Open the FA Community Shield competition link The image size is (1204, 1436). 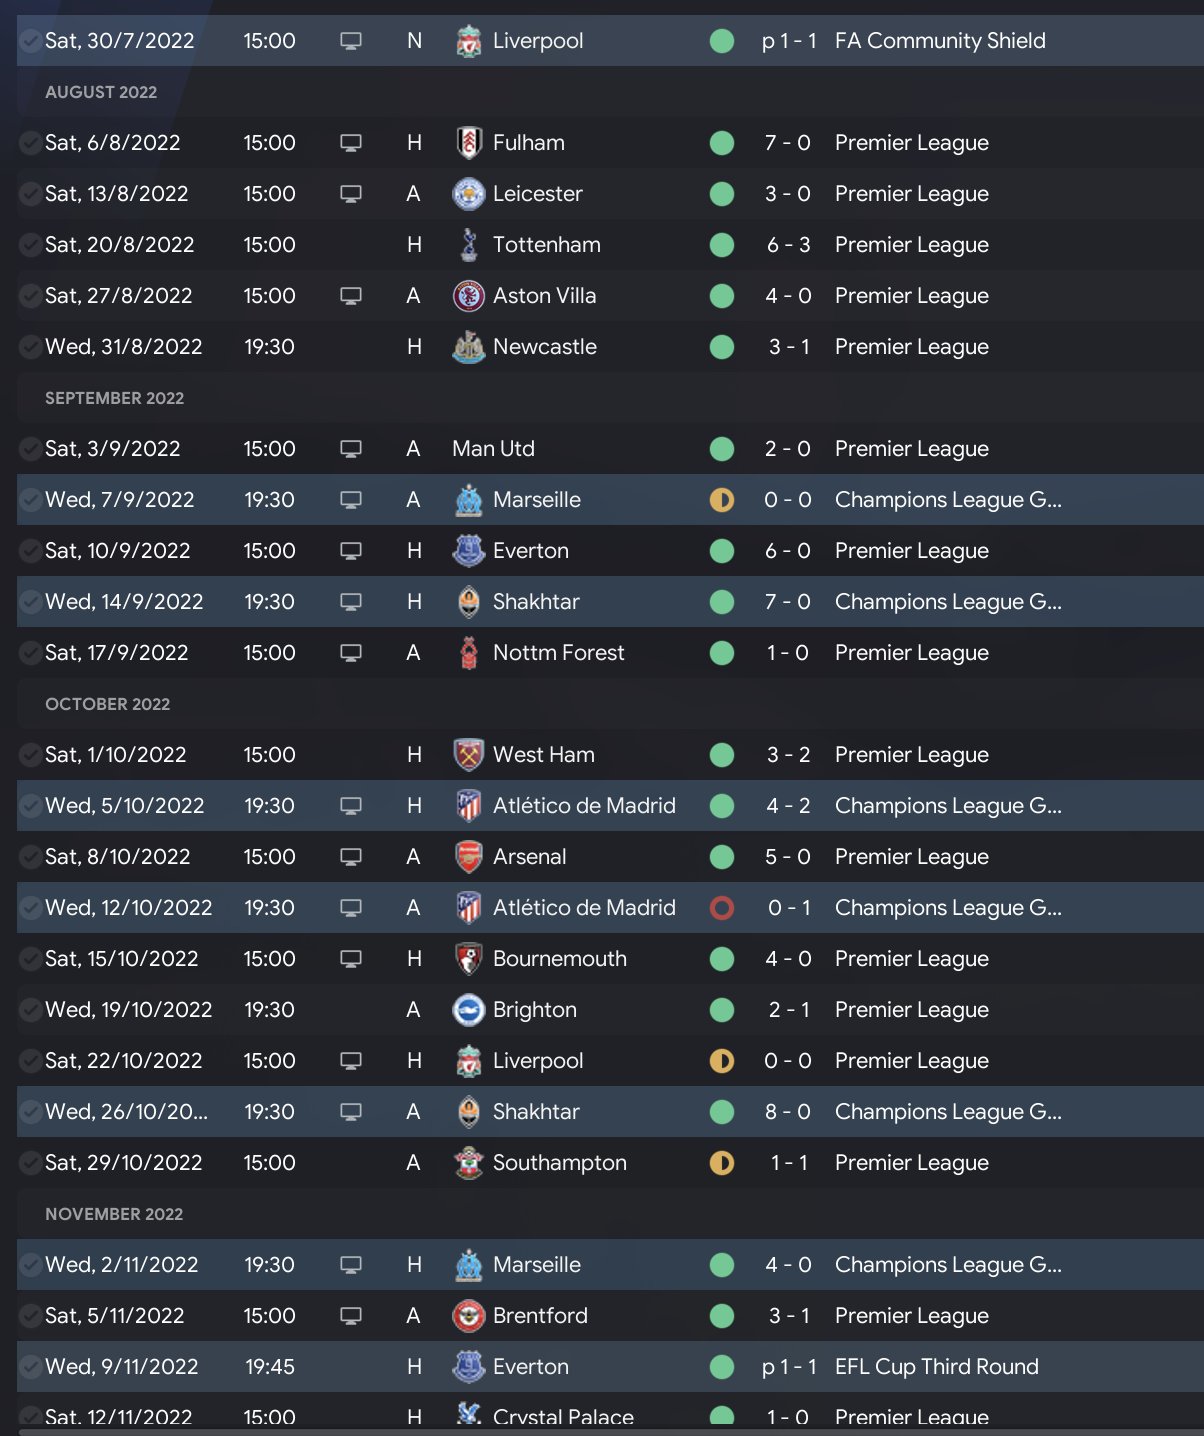coord(940,41)
